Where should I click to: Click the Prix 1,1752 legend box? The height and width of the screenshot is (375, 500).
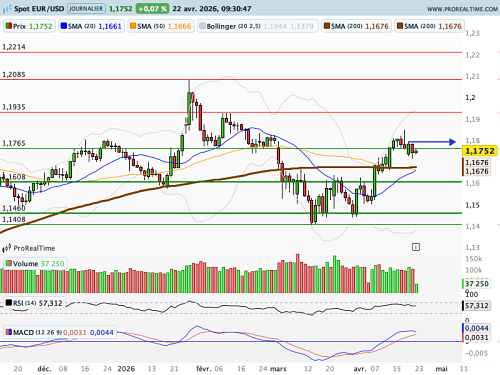click(x=29, y=26)
